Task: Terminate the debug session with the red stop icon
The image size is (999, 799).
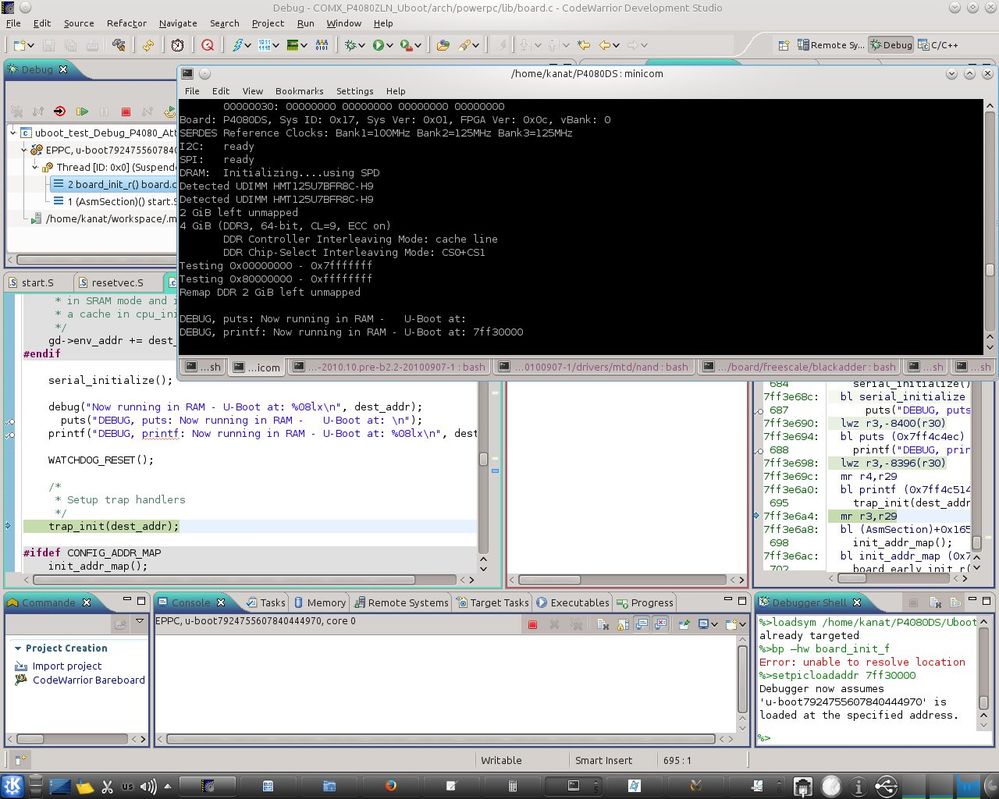Action: coord(126,111)
